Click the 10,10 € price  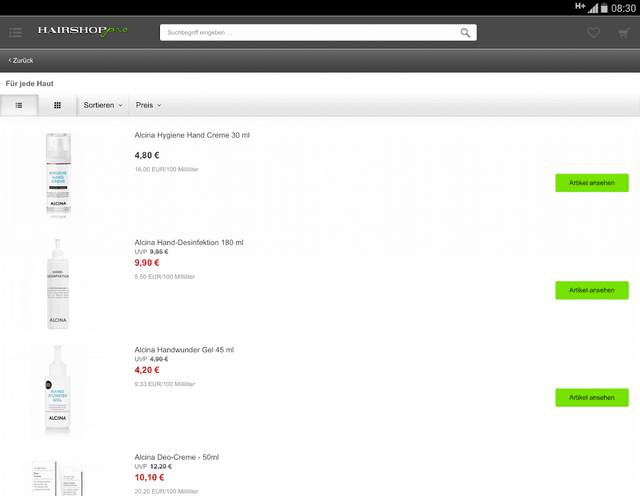point(149,478)
